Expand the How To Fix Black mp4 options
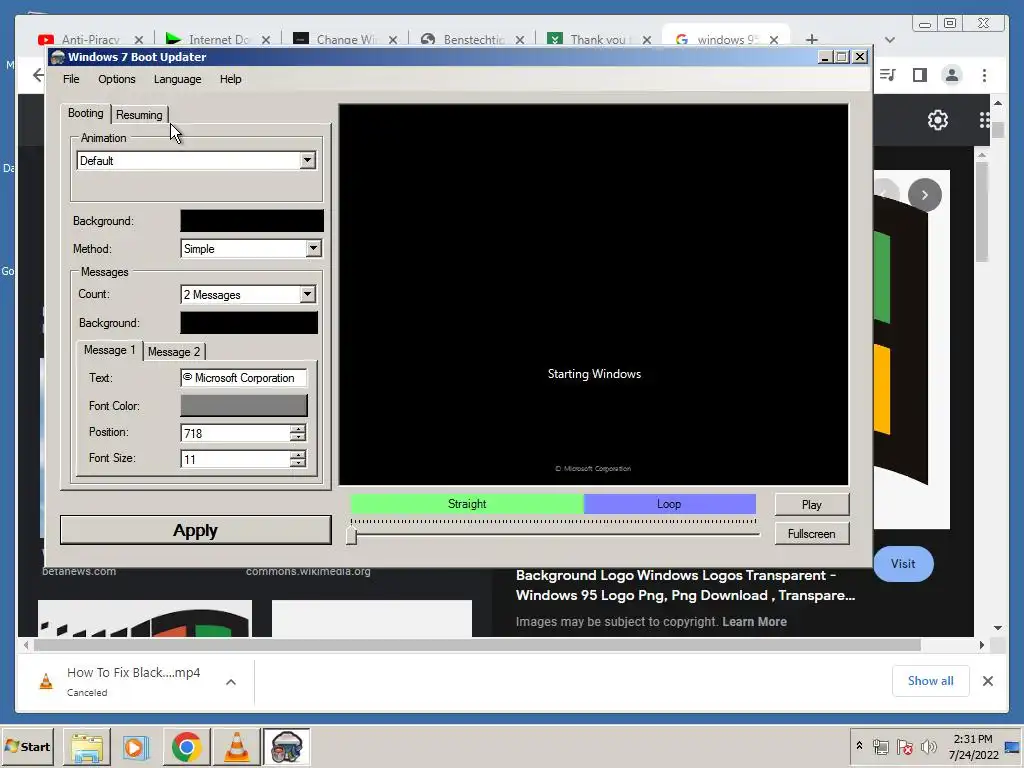This screenshot has height=768, width=1024. tap(231, 682)
